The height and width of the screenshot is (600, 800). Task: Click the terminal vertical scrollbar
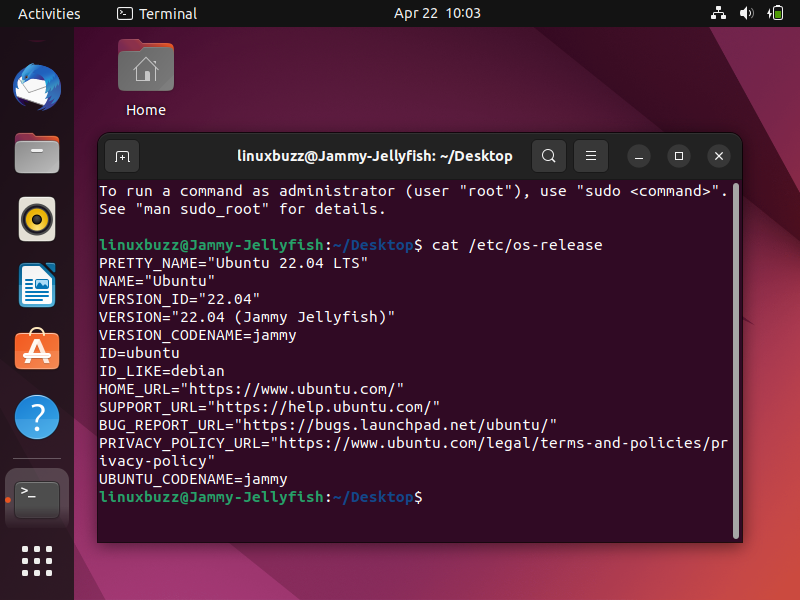(x=736, y=360)
